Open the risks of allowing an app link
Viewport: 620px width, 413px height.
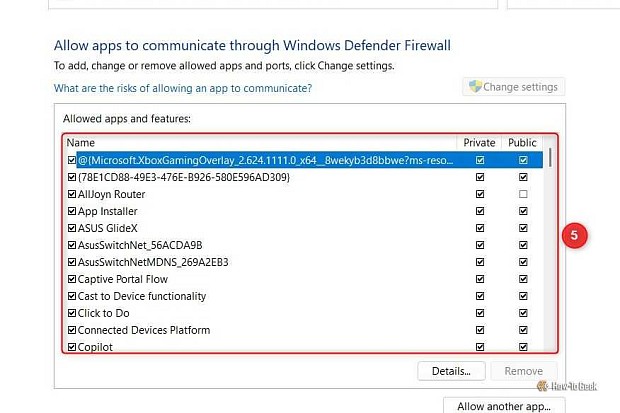183,88
